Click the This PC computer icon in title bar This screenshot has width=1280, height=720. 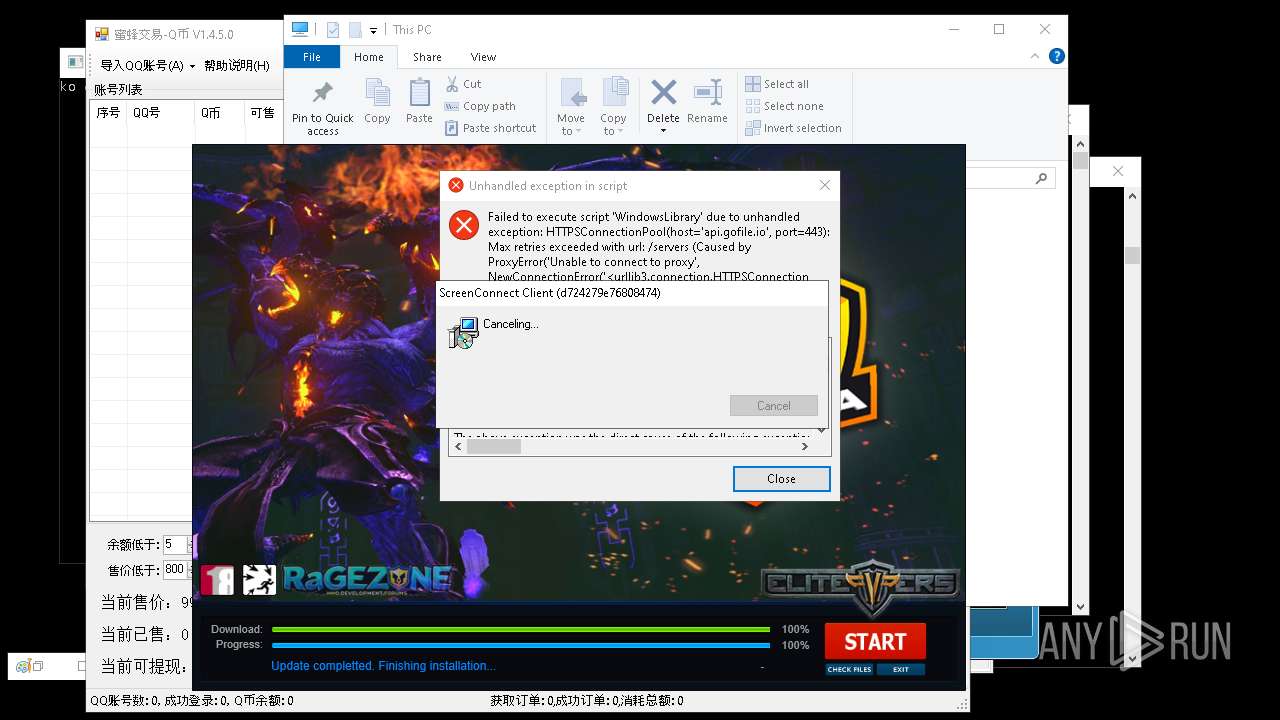pos(300,30)
